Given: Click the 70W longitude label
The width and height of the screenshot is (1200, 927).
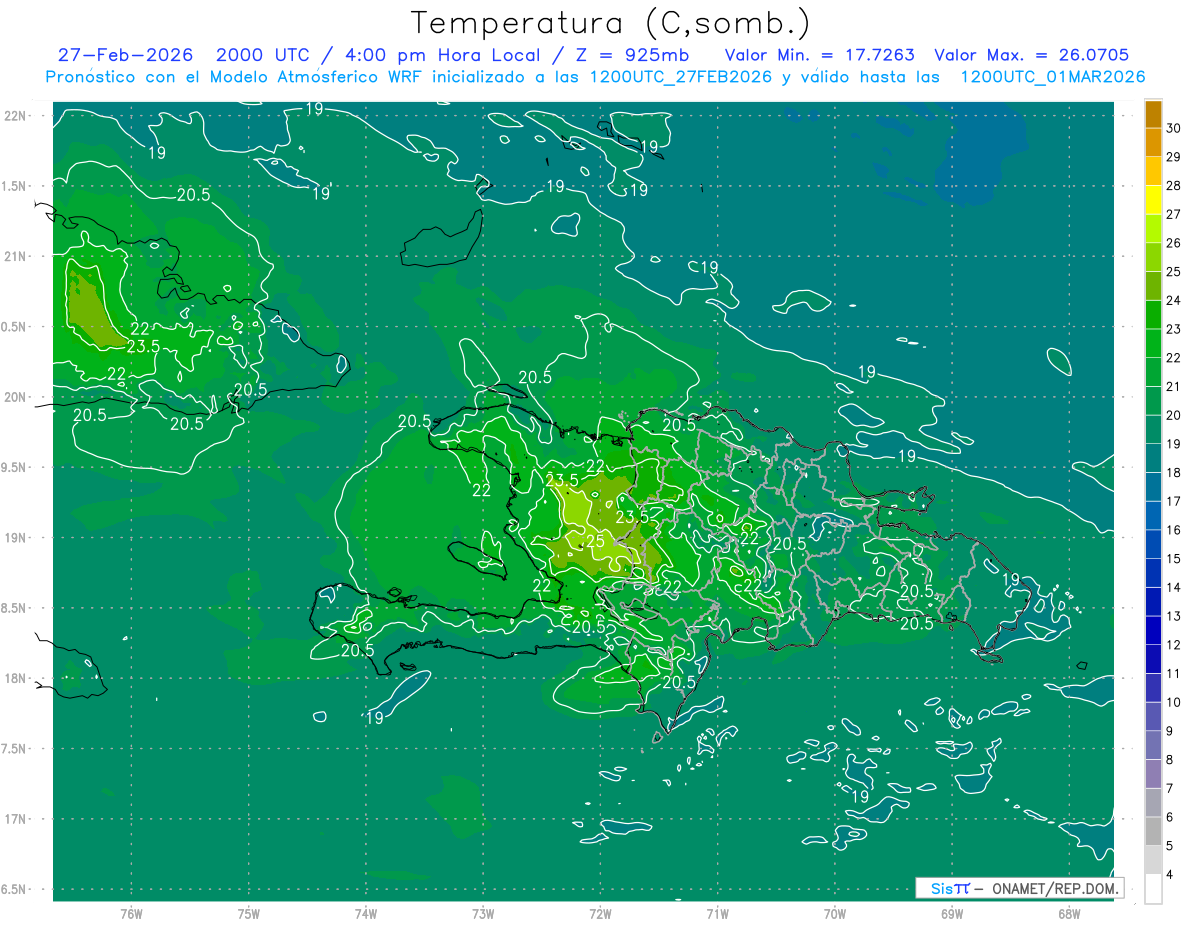Looking at the screenshot, I should pos(834,913).
